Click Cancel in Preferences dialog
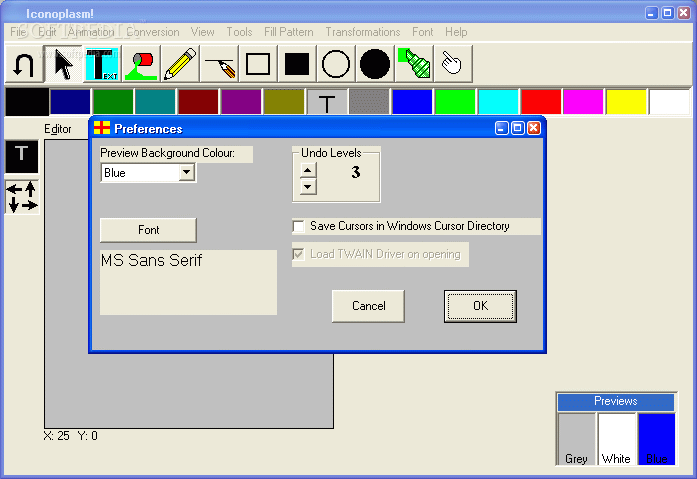 click(x=369, y=306)
